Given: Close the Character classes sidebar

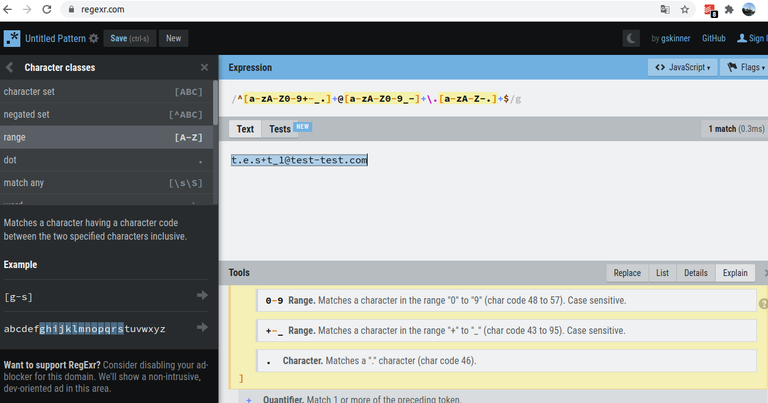Looking at the screenshot, I should point(204,68).
